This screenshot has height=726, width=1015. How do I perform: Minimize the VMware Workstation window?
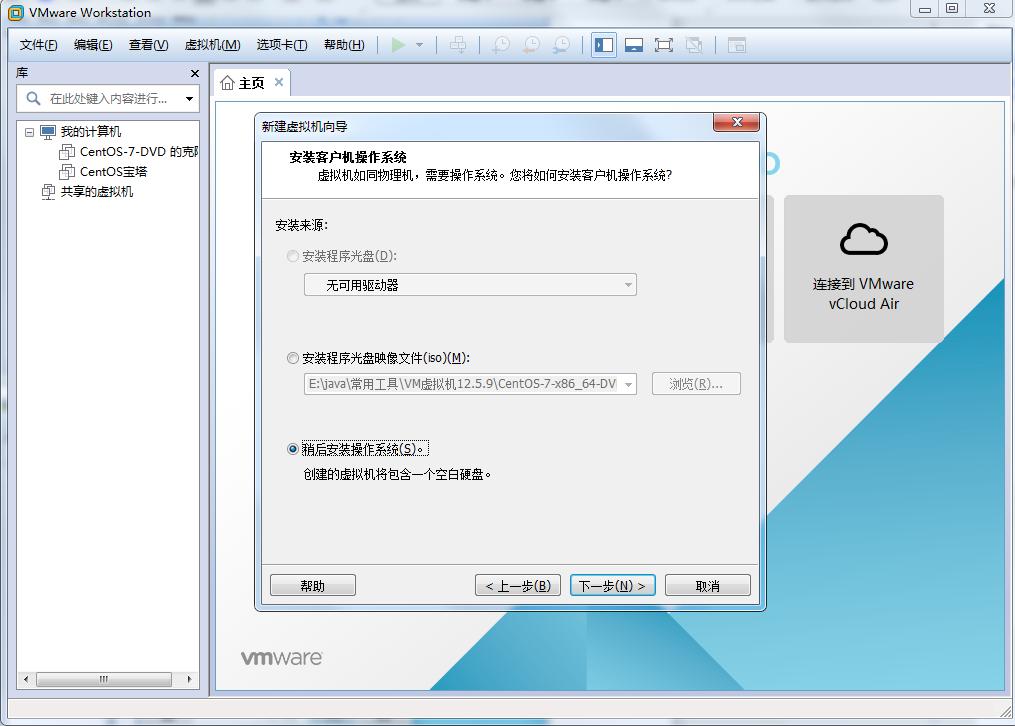pos(925,9)
